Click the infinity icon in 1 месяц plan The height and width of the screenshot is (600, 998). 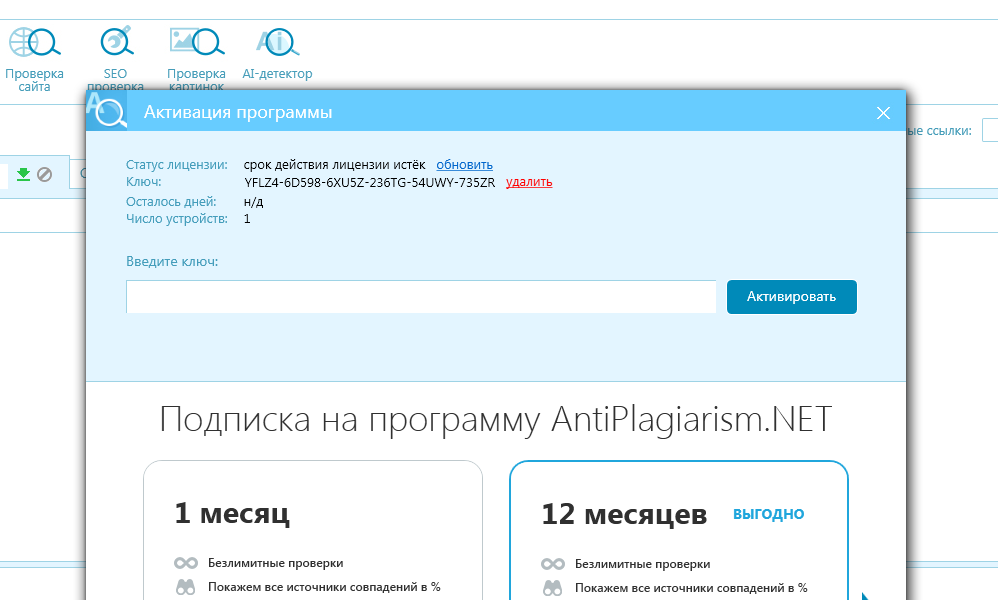(x=185, y=564)
